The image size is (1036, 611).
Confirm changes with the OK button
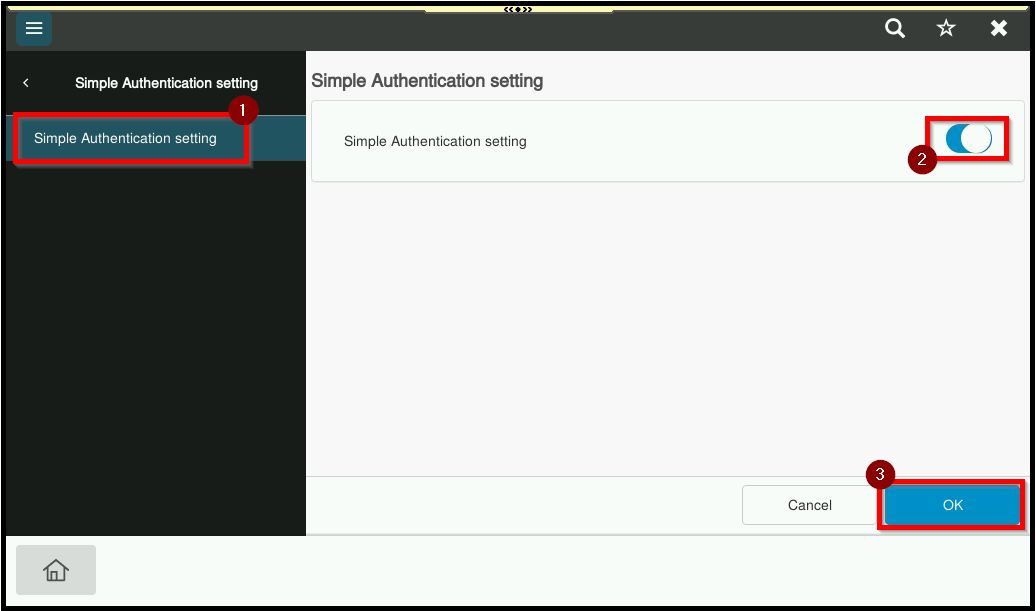pyautogui.click(x=952, y=505)
